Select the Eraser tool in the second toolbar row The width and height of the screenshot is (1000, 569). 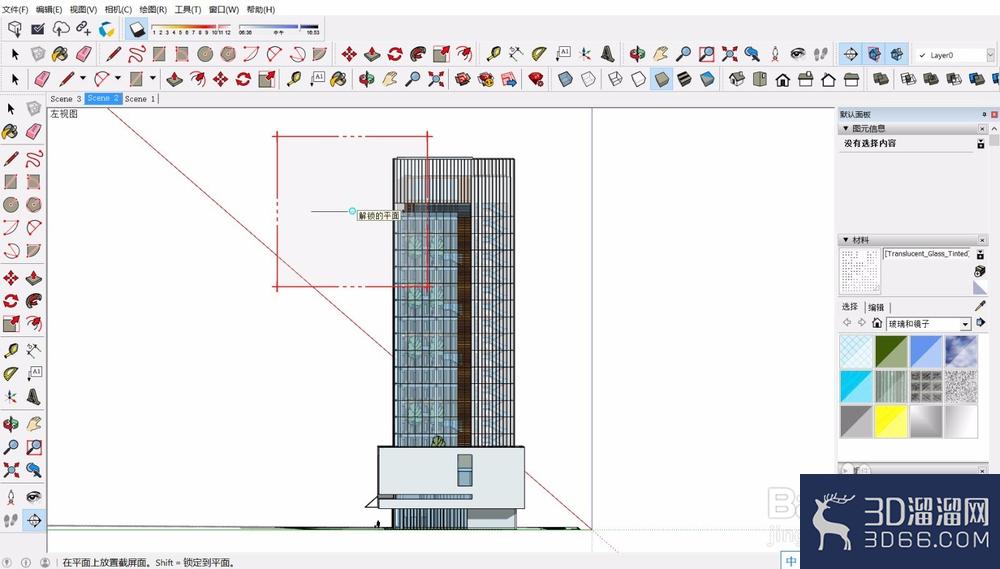click(43, 80)
